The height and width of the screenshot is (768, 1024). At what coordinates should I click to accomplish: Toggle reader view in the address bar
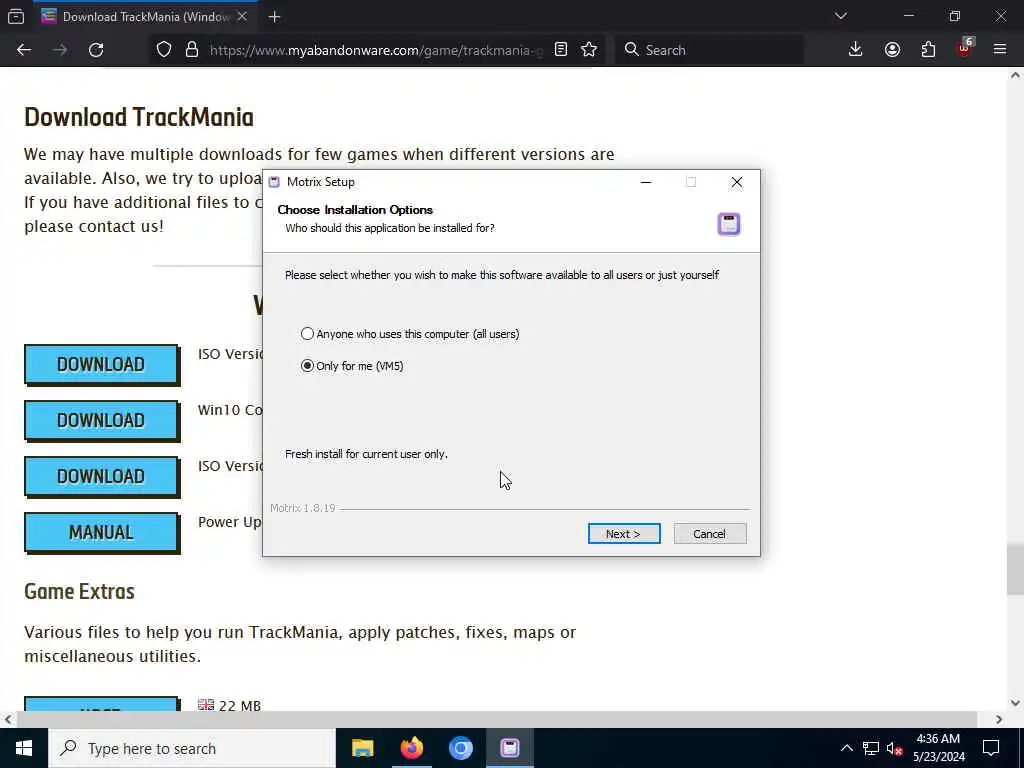tap(560, 50)
